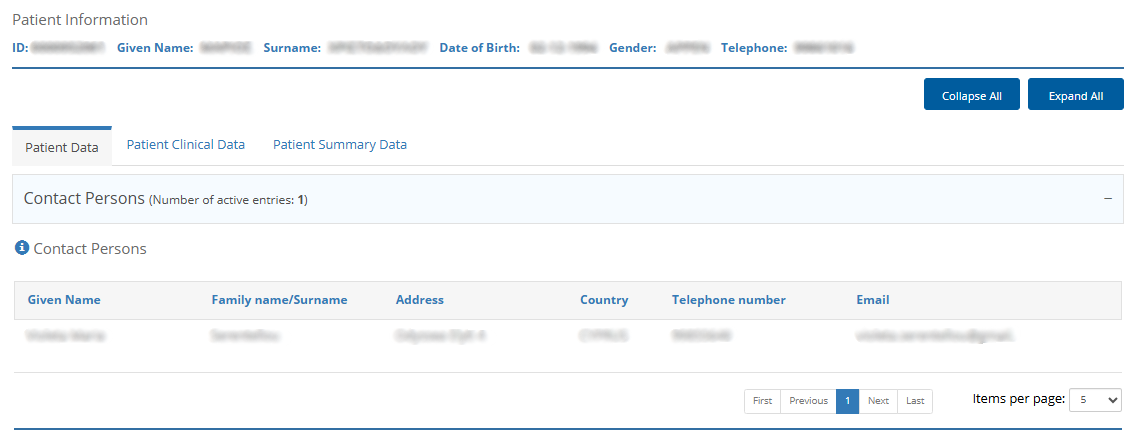Go to the Previous page

808,401
